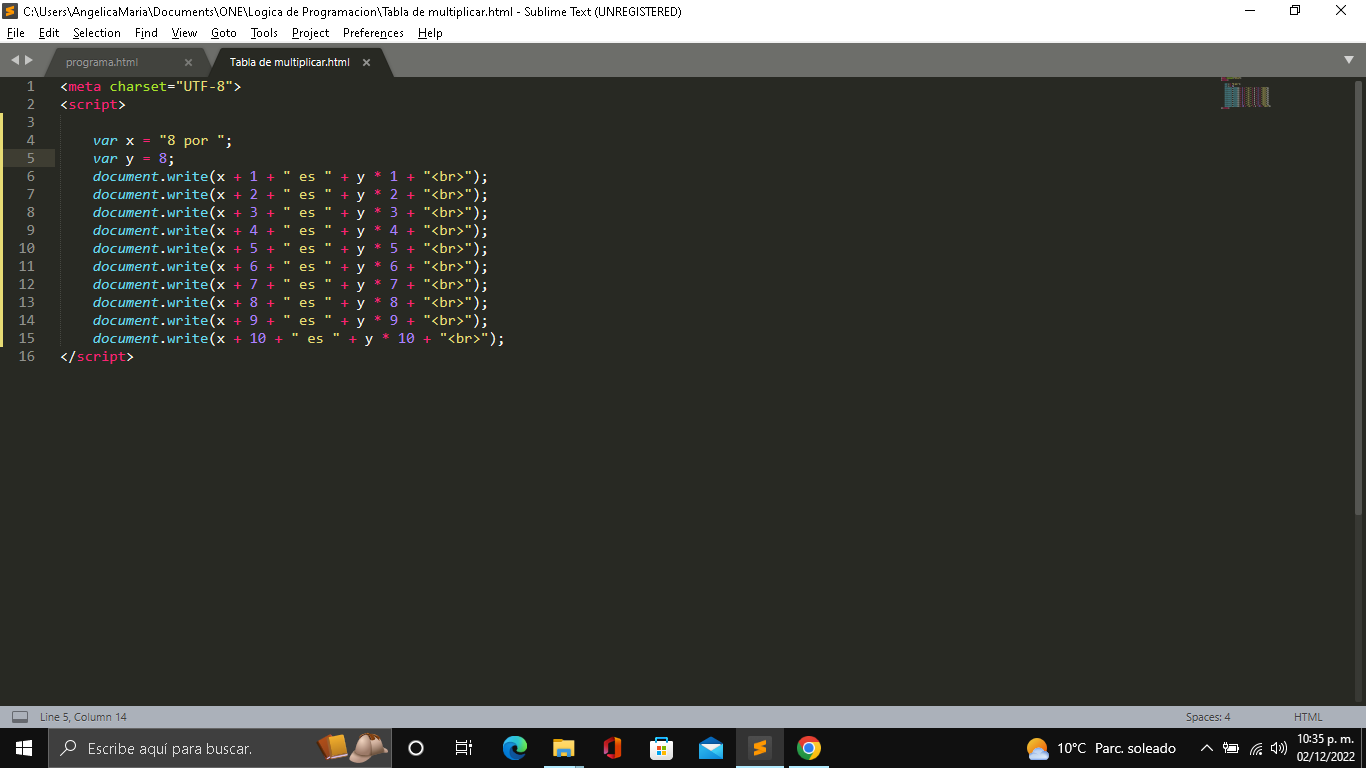Open the Find menu
The height and width of the screenshot is (768, 1366).
point(146,33)
